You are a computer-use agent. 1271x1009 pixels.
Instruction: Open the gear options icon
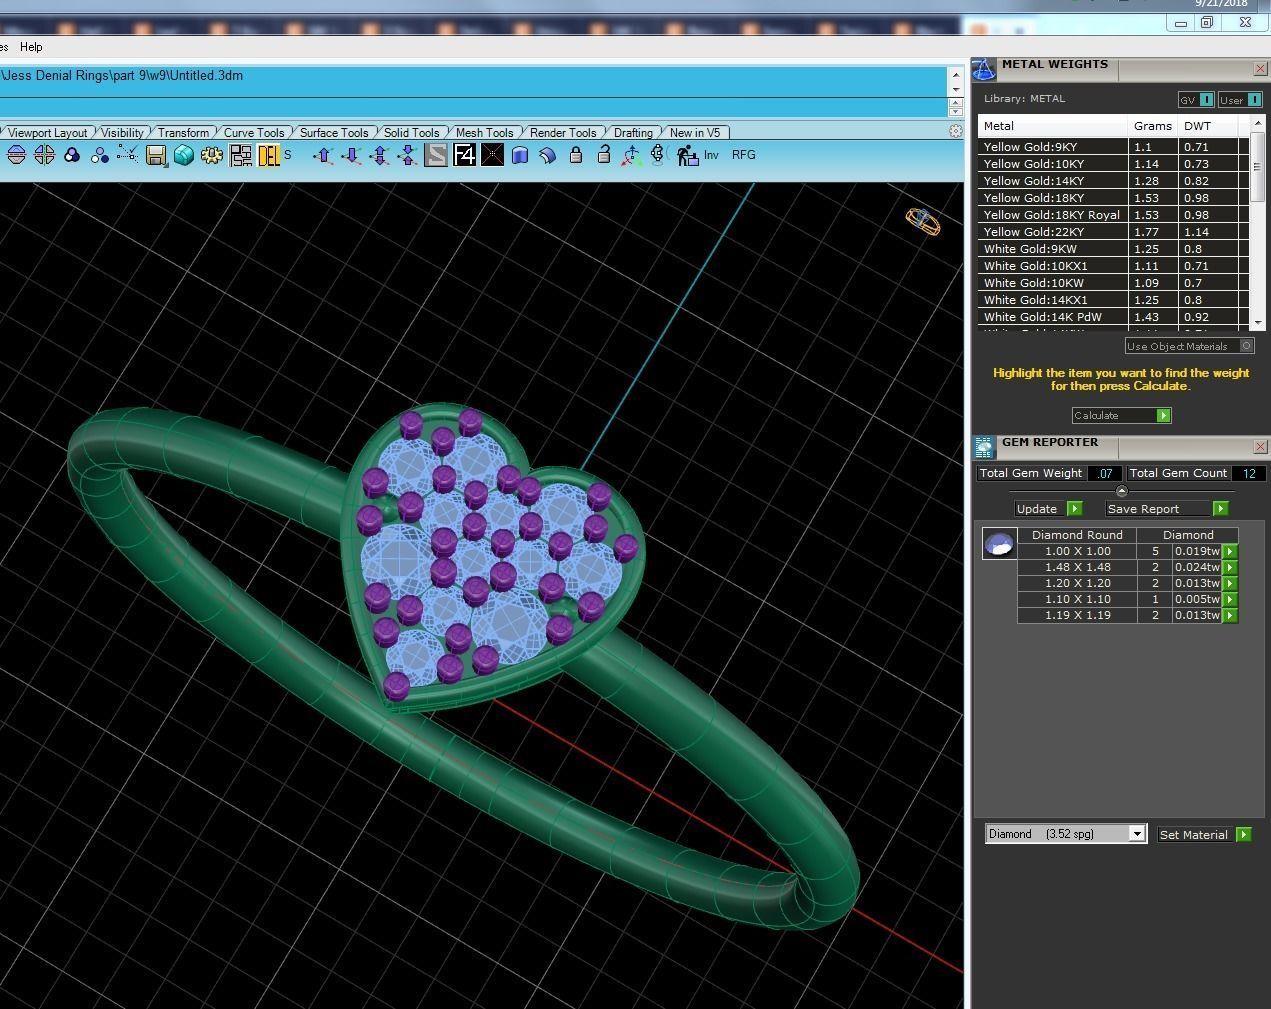tap(211, 155)
